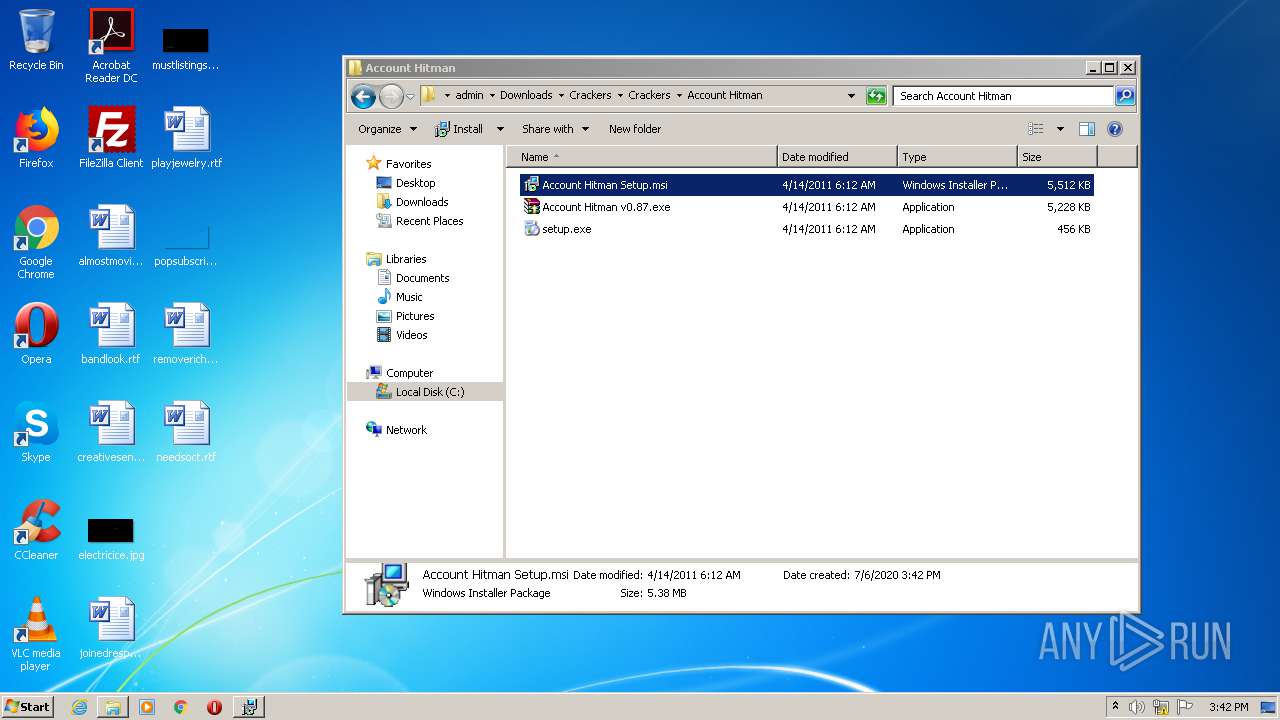The height and width of the screenshot is (720, 1280).
Task: Open the Organize menu
Action: click(387, 129)
